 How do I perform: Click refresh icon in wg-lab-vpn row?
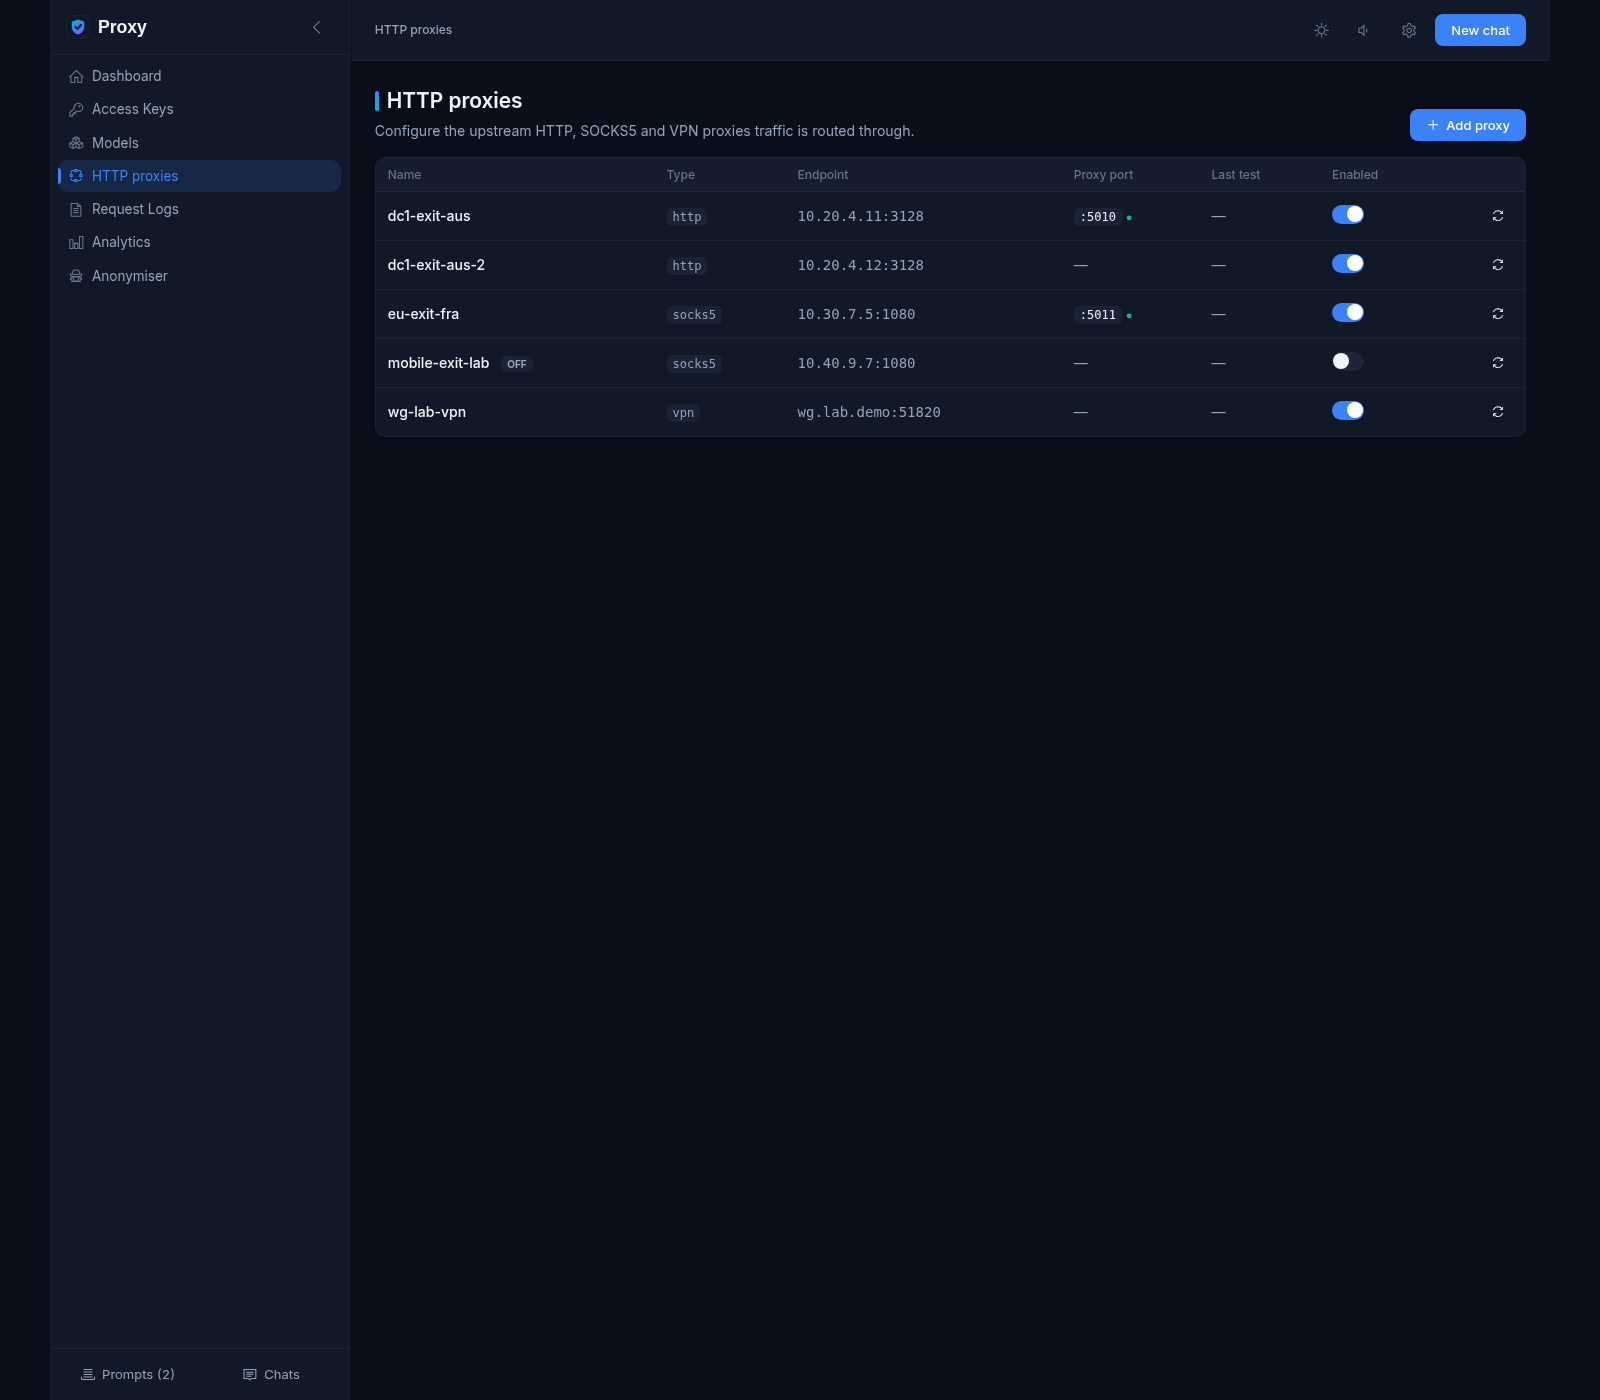pos(1498,412)
